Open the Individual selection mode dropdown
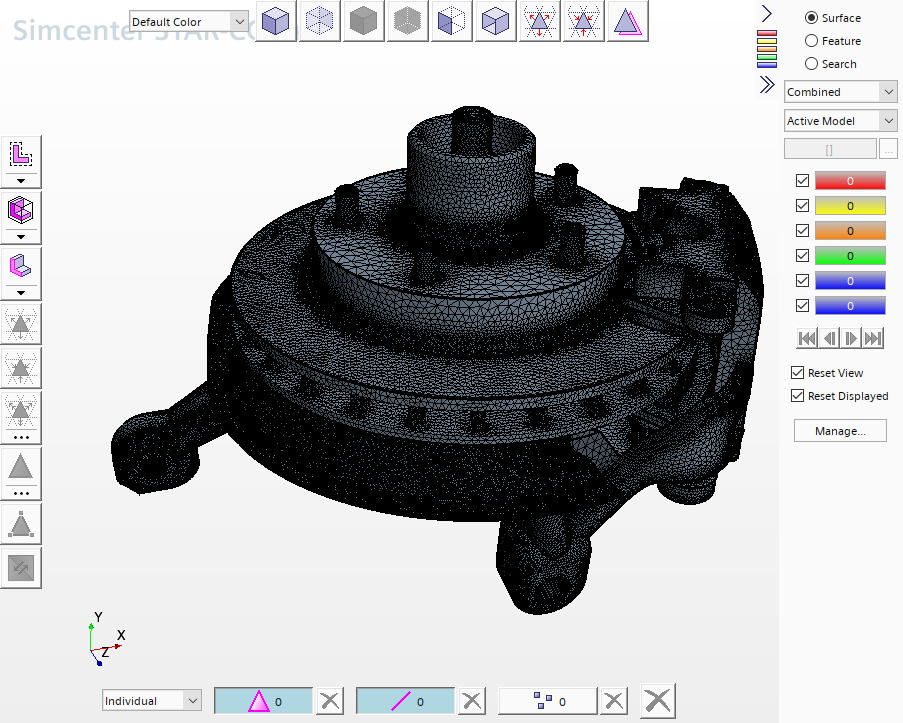The width and height of the screenshot is (903, 723). 152,701
